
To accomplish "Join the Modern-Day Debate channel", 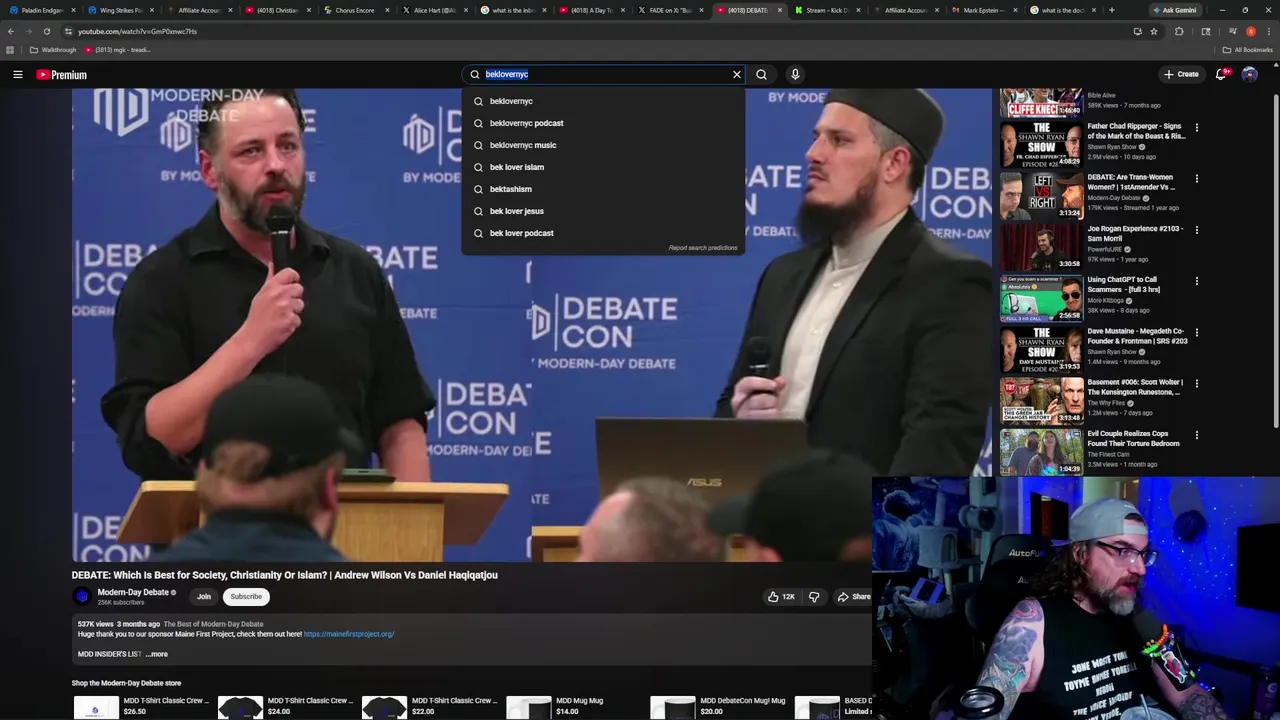I will pos(204,596).
